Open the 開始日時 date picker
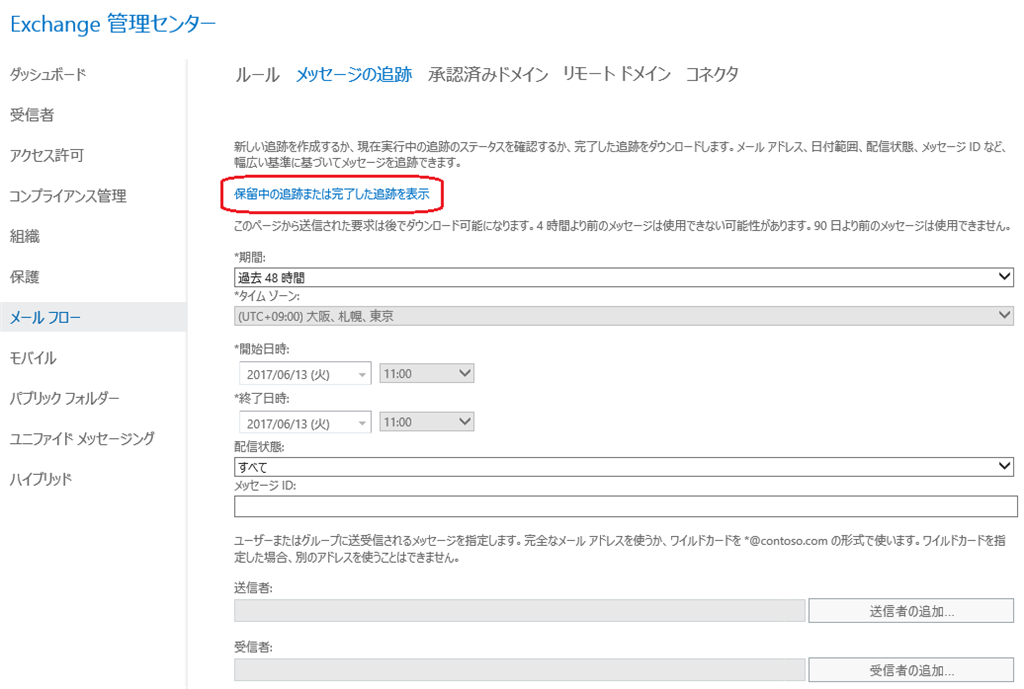The width and height of the screenshot is (1024, 689). [x=305, y=374]
